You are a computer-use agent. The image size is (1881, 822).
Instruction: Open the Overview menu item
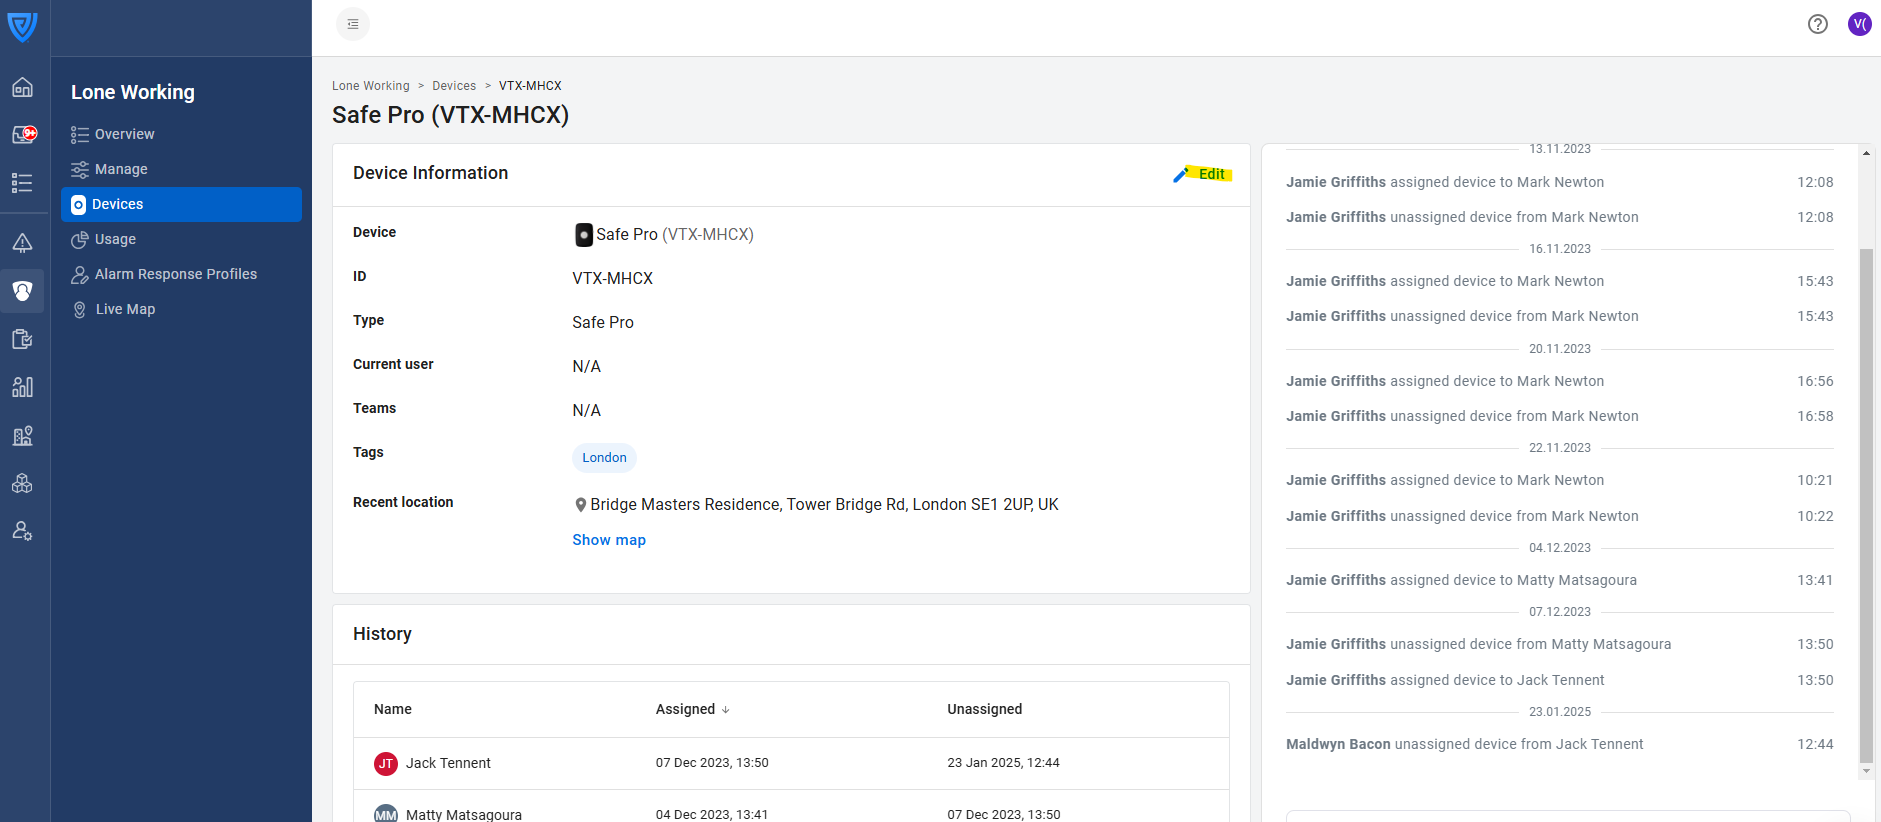point(124,134)
